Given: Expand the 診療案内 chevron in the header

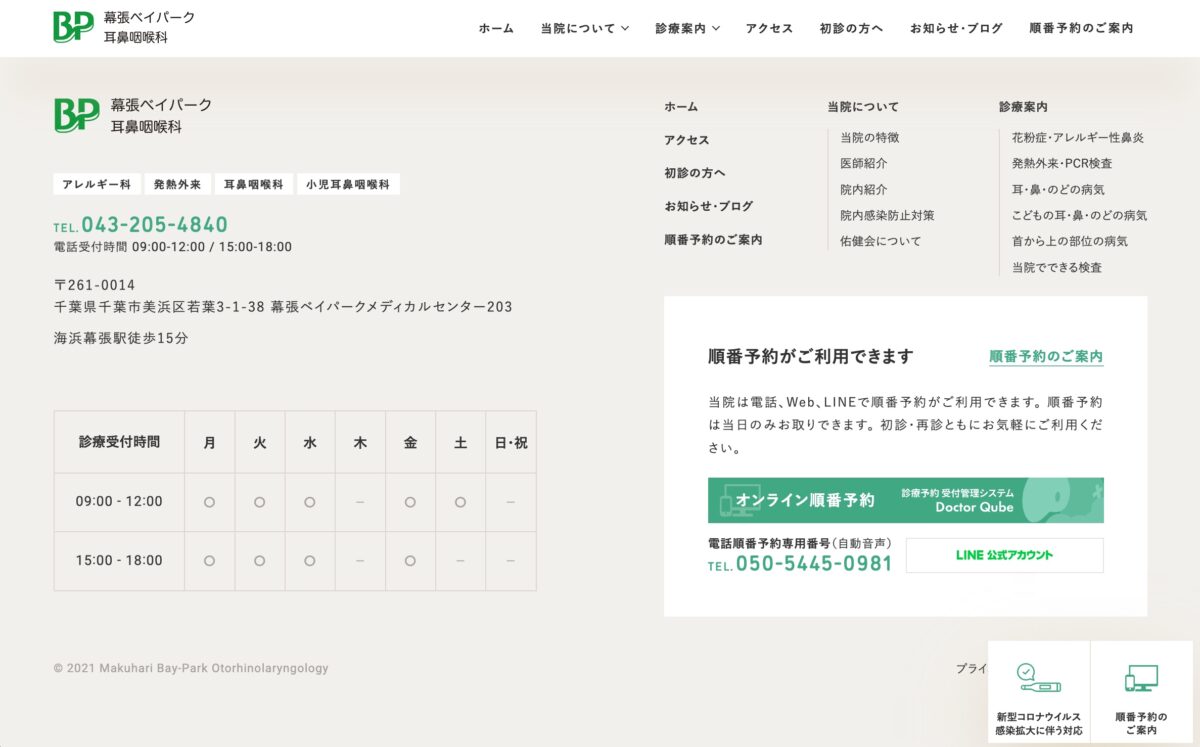Looking at the screenshot, I should coord(716,29).
